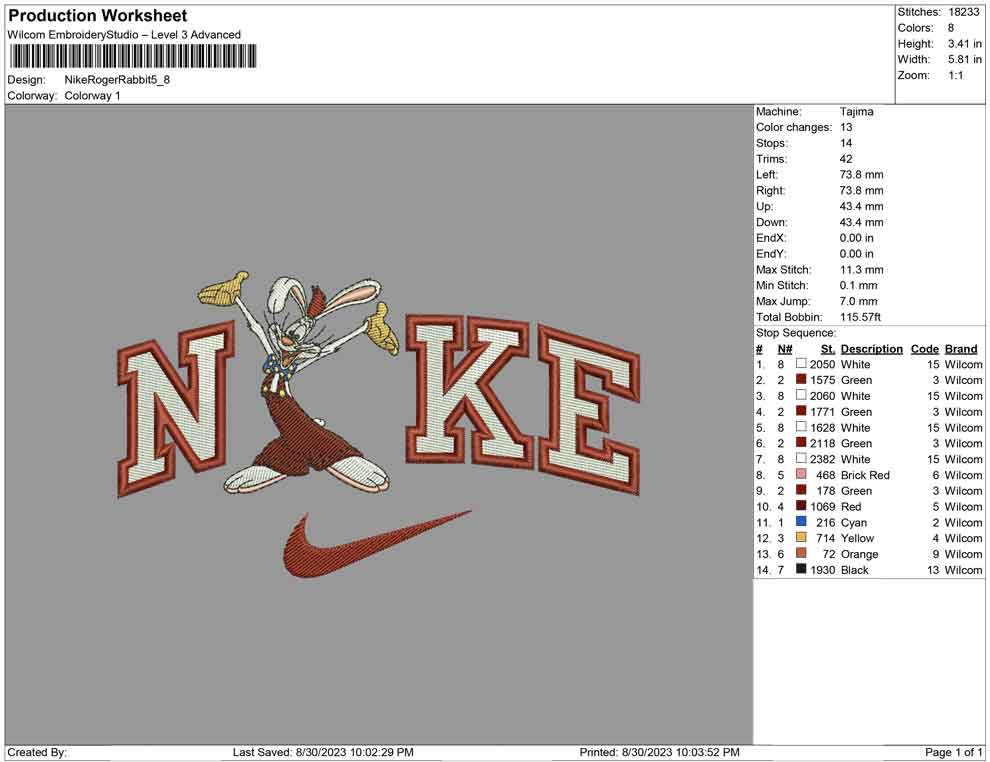
Task: Click the 'Yellow' description in row 12
Action: [857, 538]
